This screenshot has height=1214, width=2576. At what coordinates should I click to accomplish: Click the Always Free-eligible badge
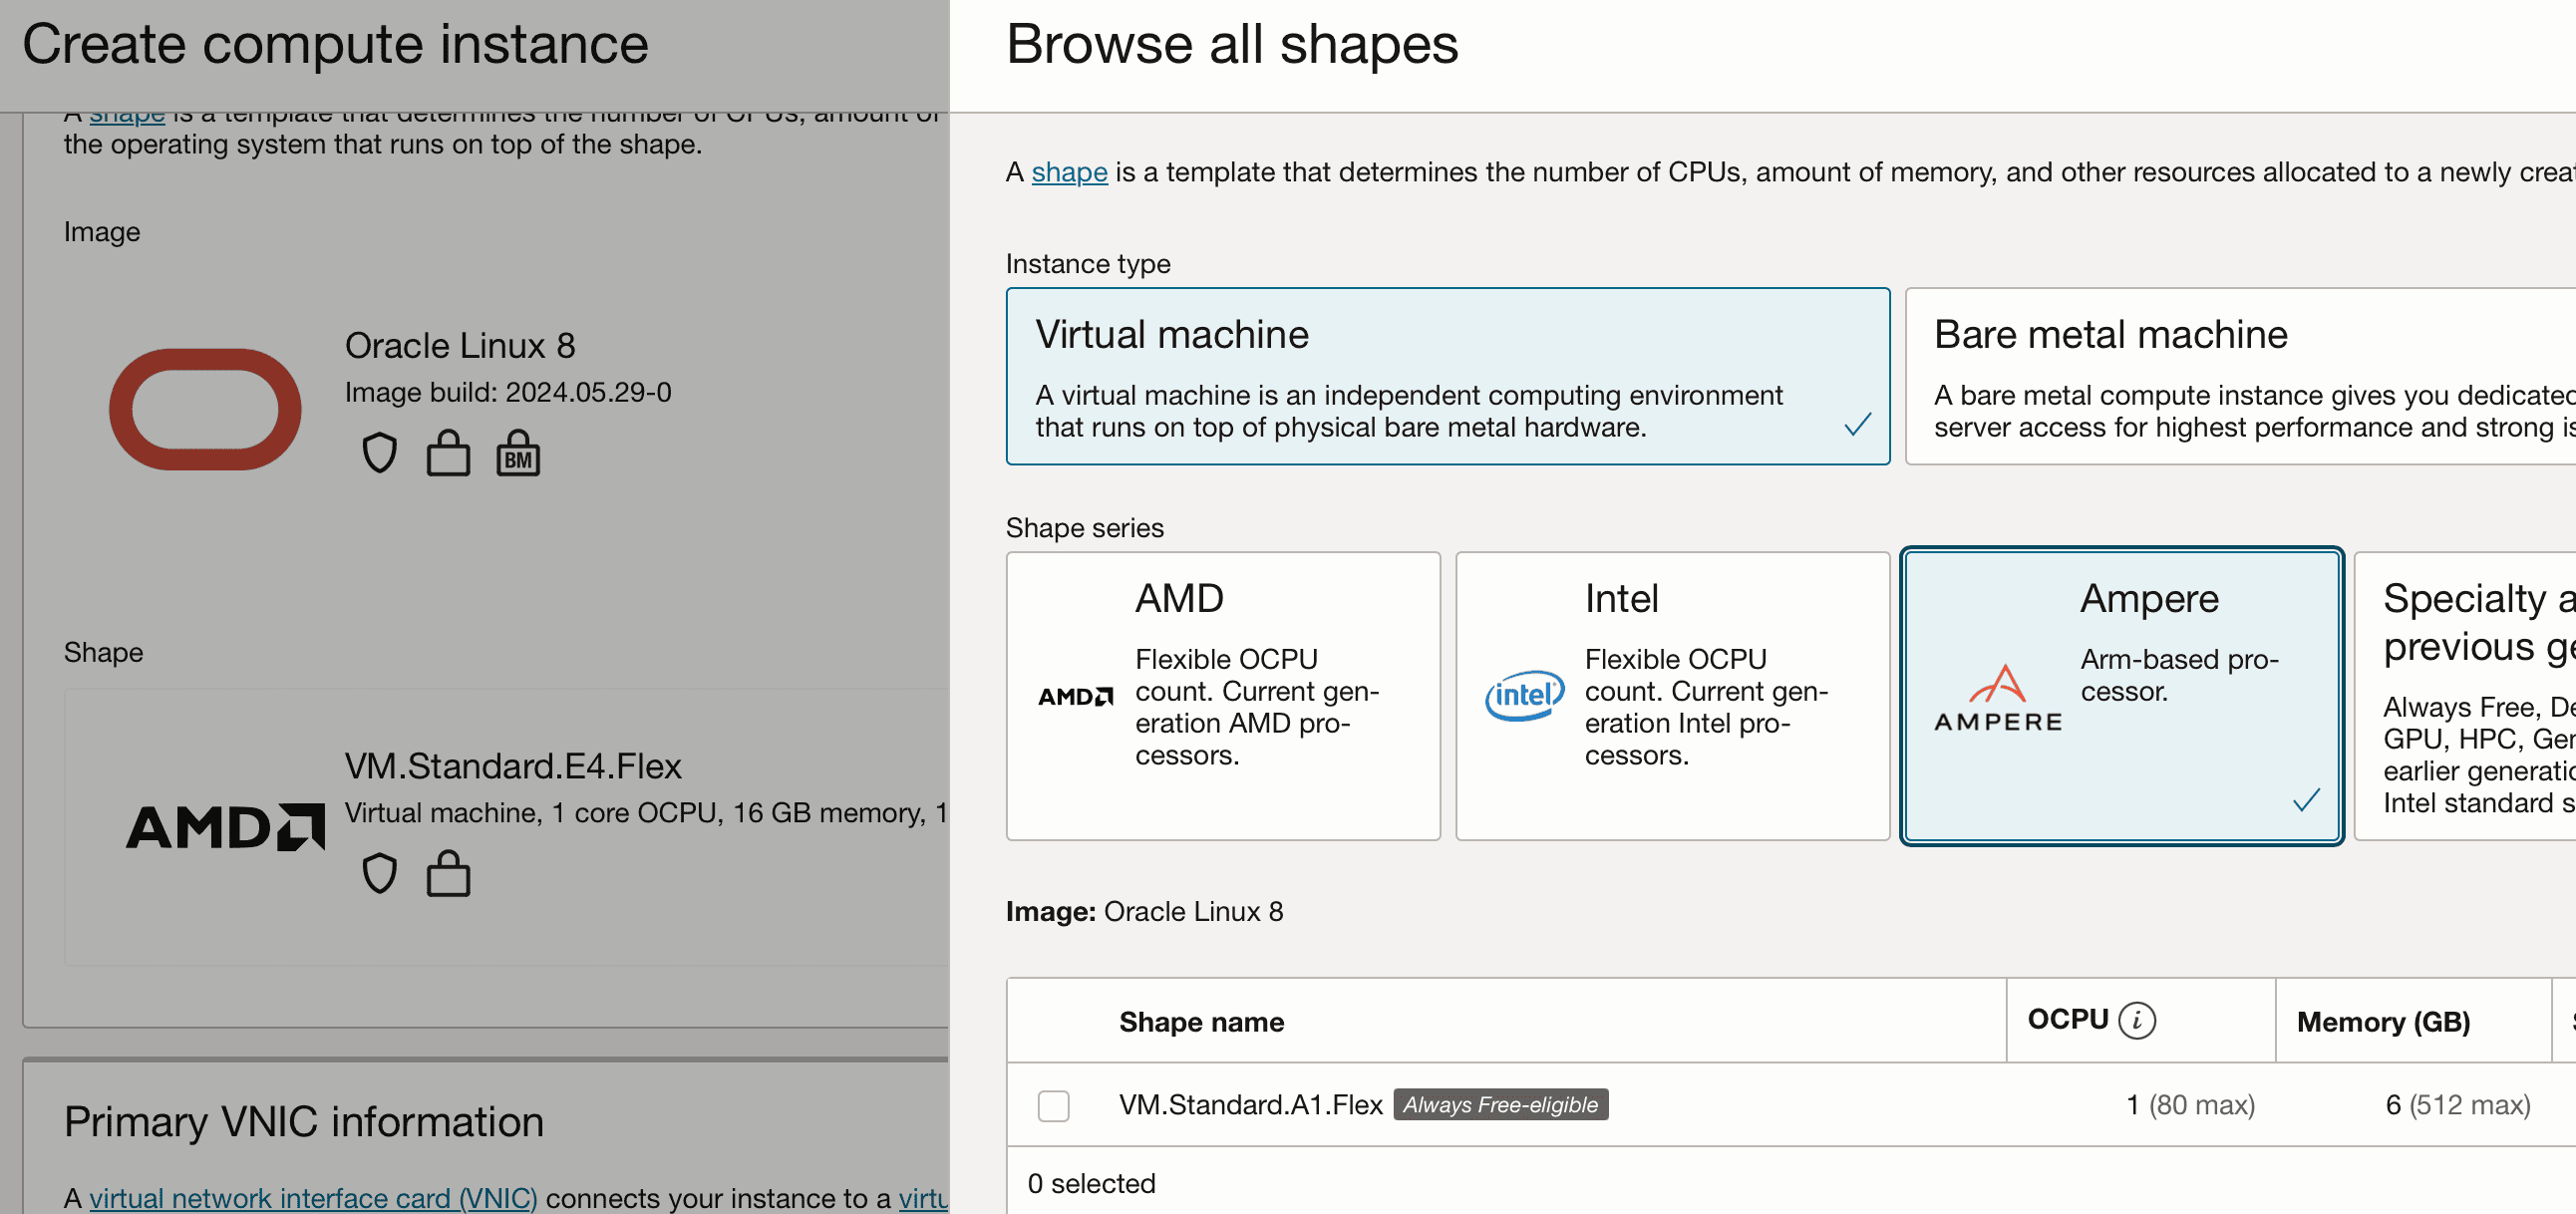point(1500,1105)
